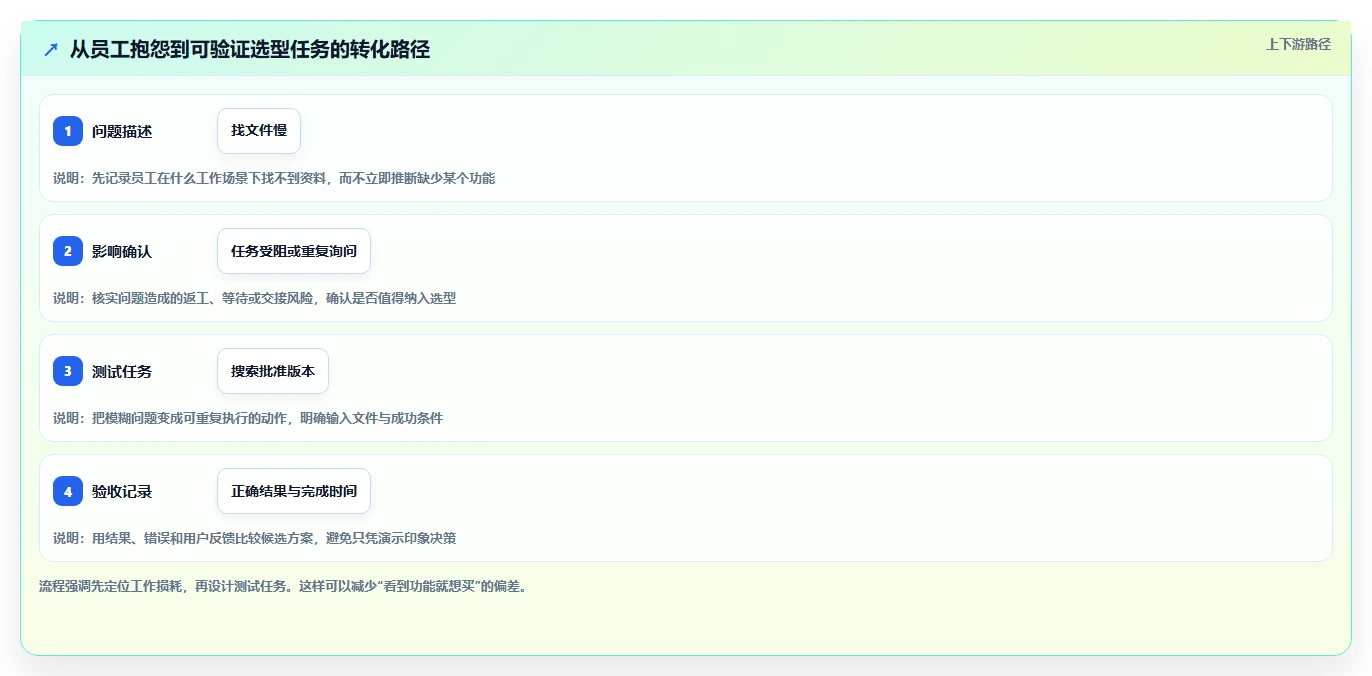Click the 找文件慢 chip

pyautogui.click(x=259, y=131)
